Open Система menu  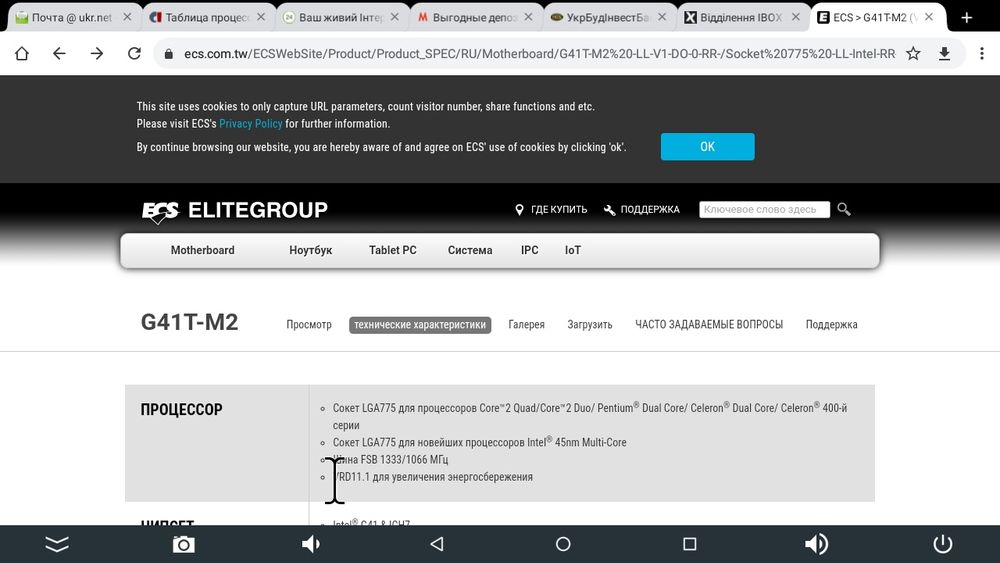470,250
